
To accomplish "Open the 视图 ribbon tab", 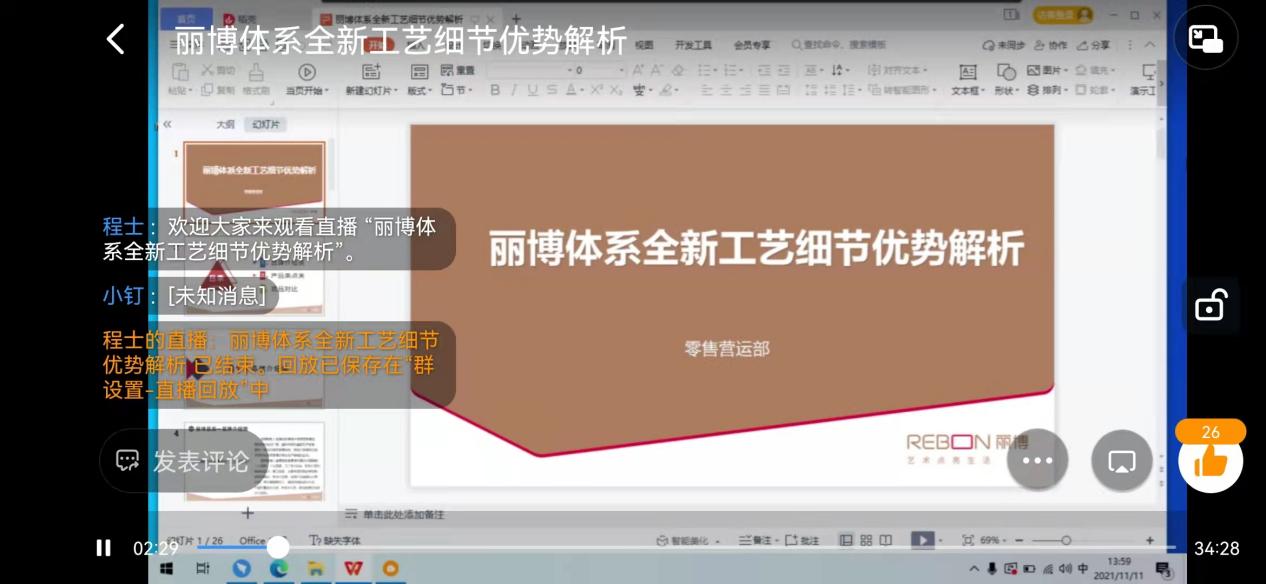I will (644, 45).
